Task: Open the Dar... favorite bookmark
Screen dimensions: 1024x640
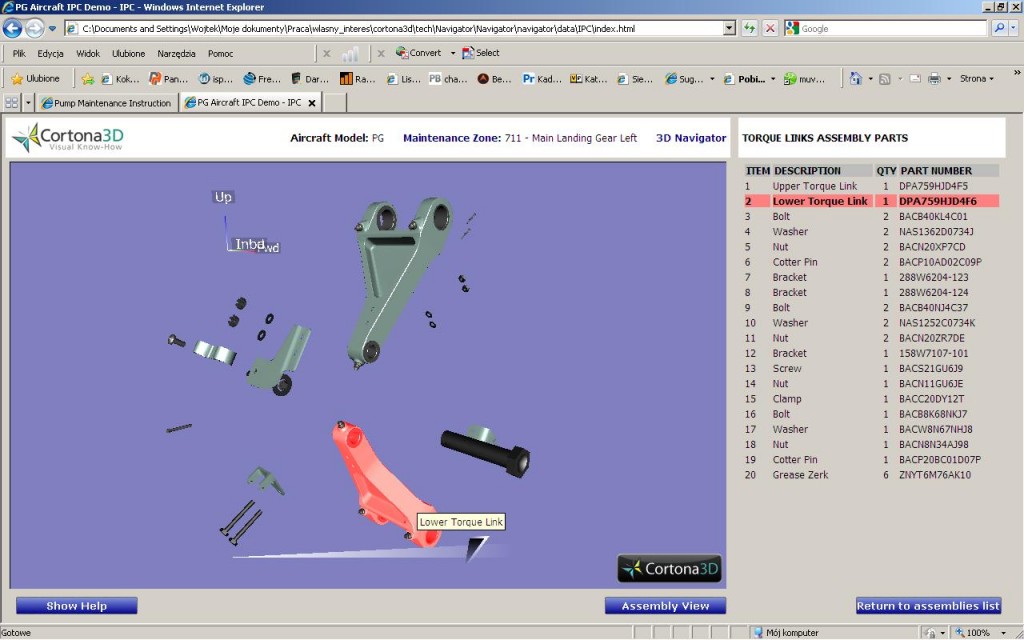Action: [x=310, y=79]
